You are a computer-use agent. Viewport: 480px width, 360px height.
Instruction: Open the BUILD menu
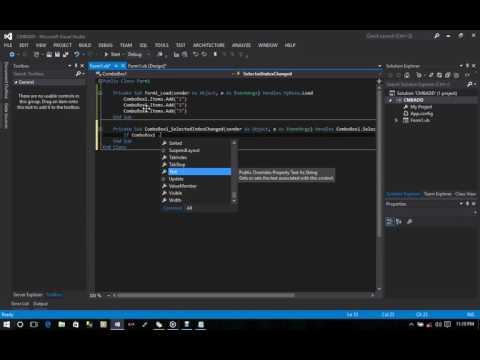(x=85, y=45)
